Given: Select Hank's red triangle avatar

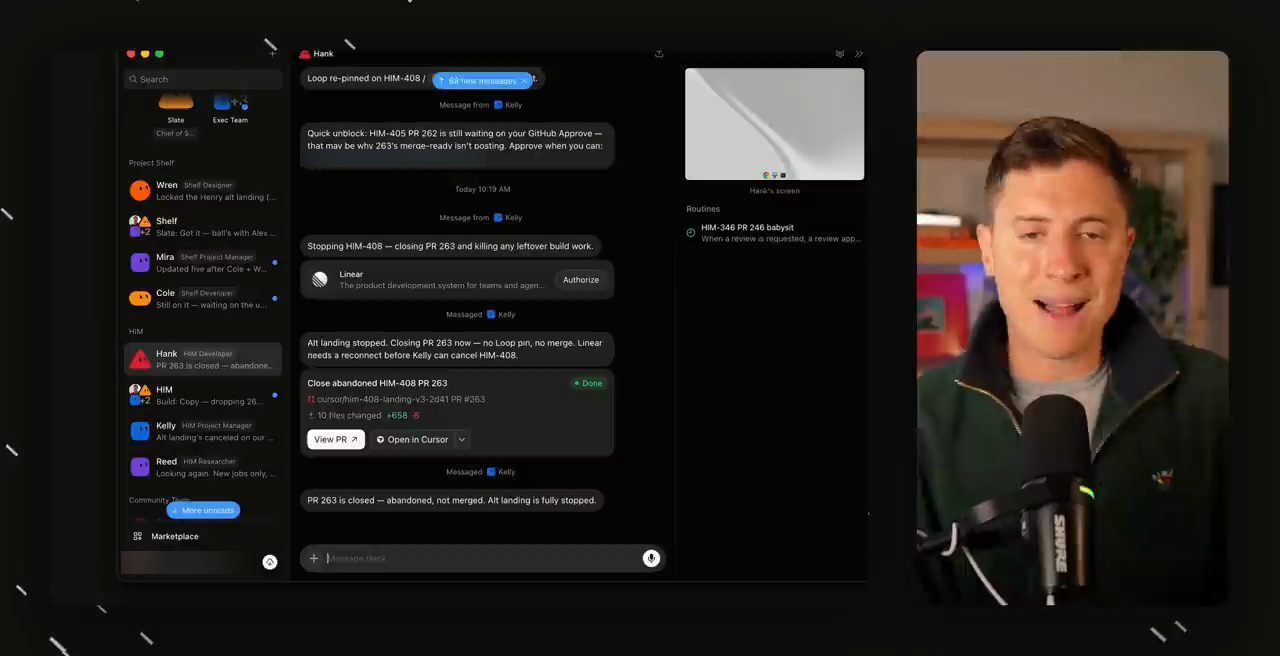Looking at the screenshot, I should (140, 359).
